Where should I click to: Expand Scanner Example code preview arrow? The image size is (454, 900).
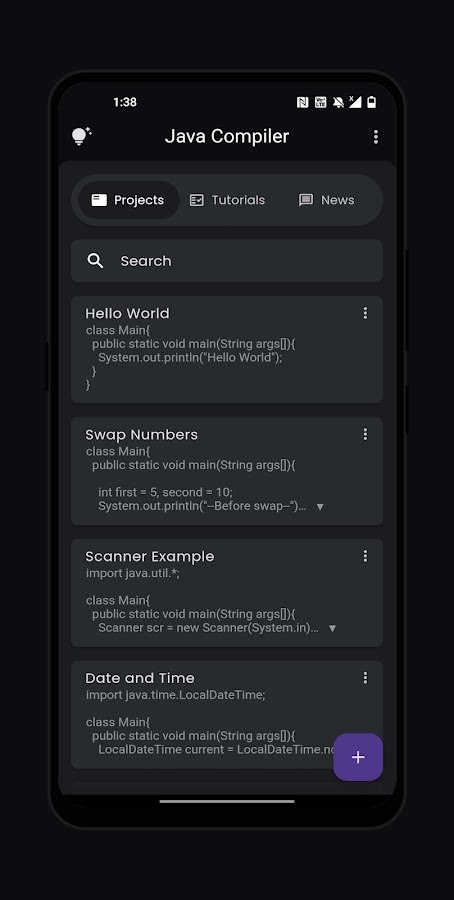pos(332,629)
